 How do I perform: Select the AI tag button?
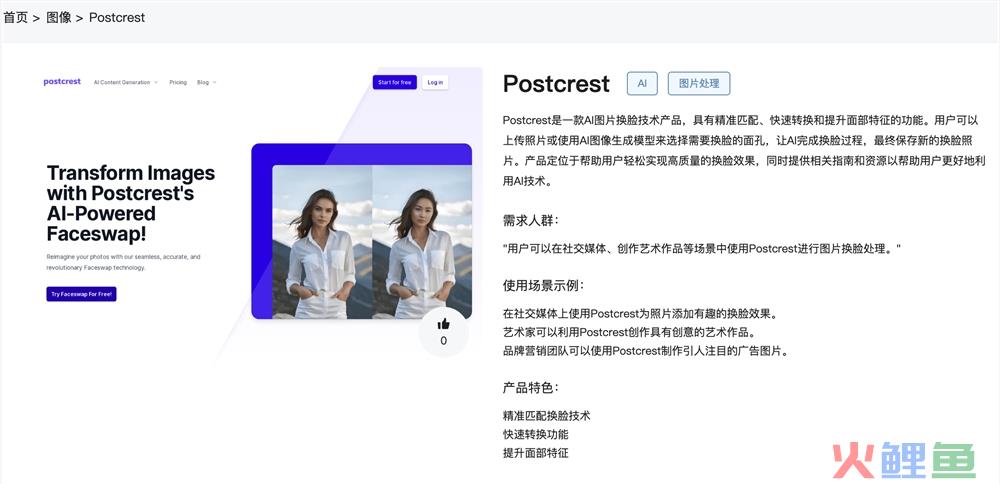click(x=642, y=84)
